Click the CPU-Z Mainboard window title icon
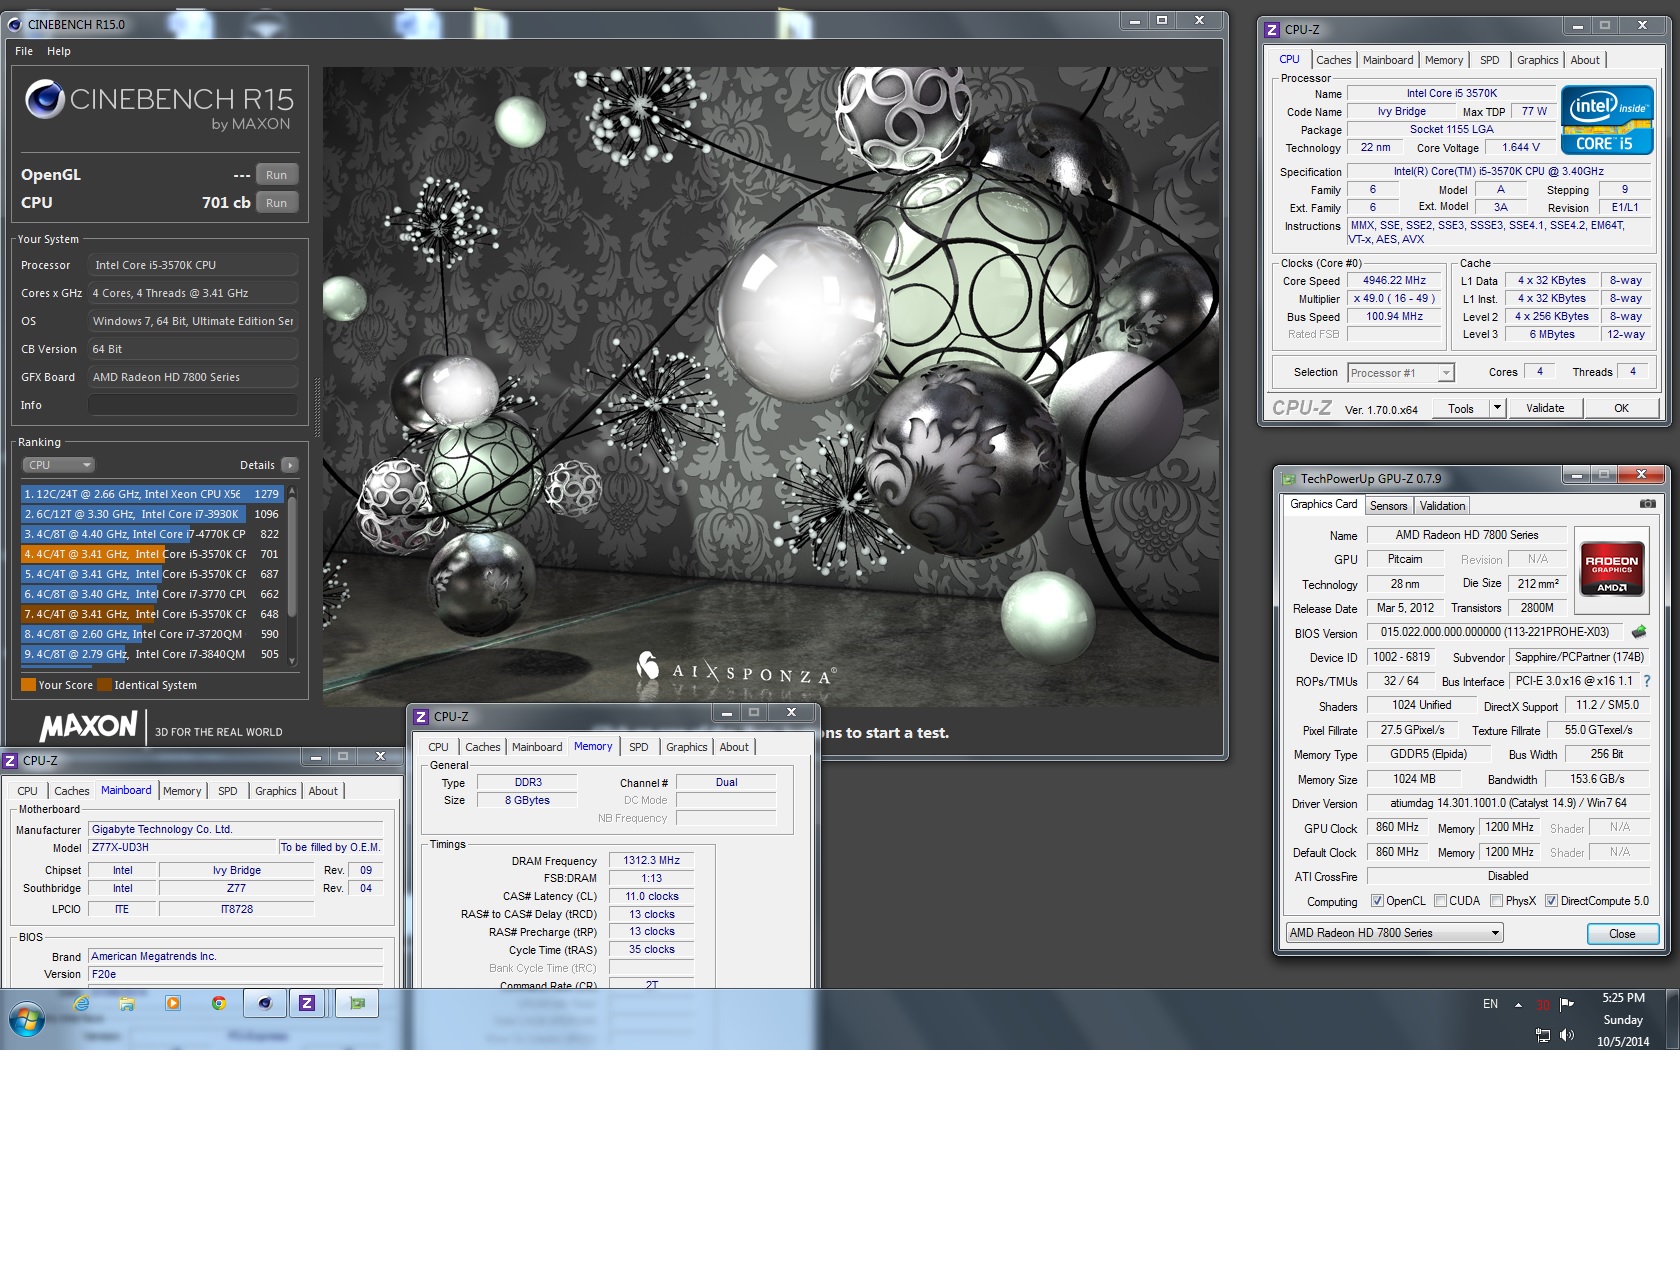This screenshot has width=1680, height=1280. (11, 761)
